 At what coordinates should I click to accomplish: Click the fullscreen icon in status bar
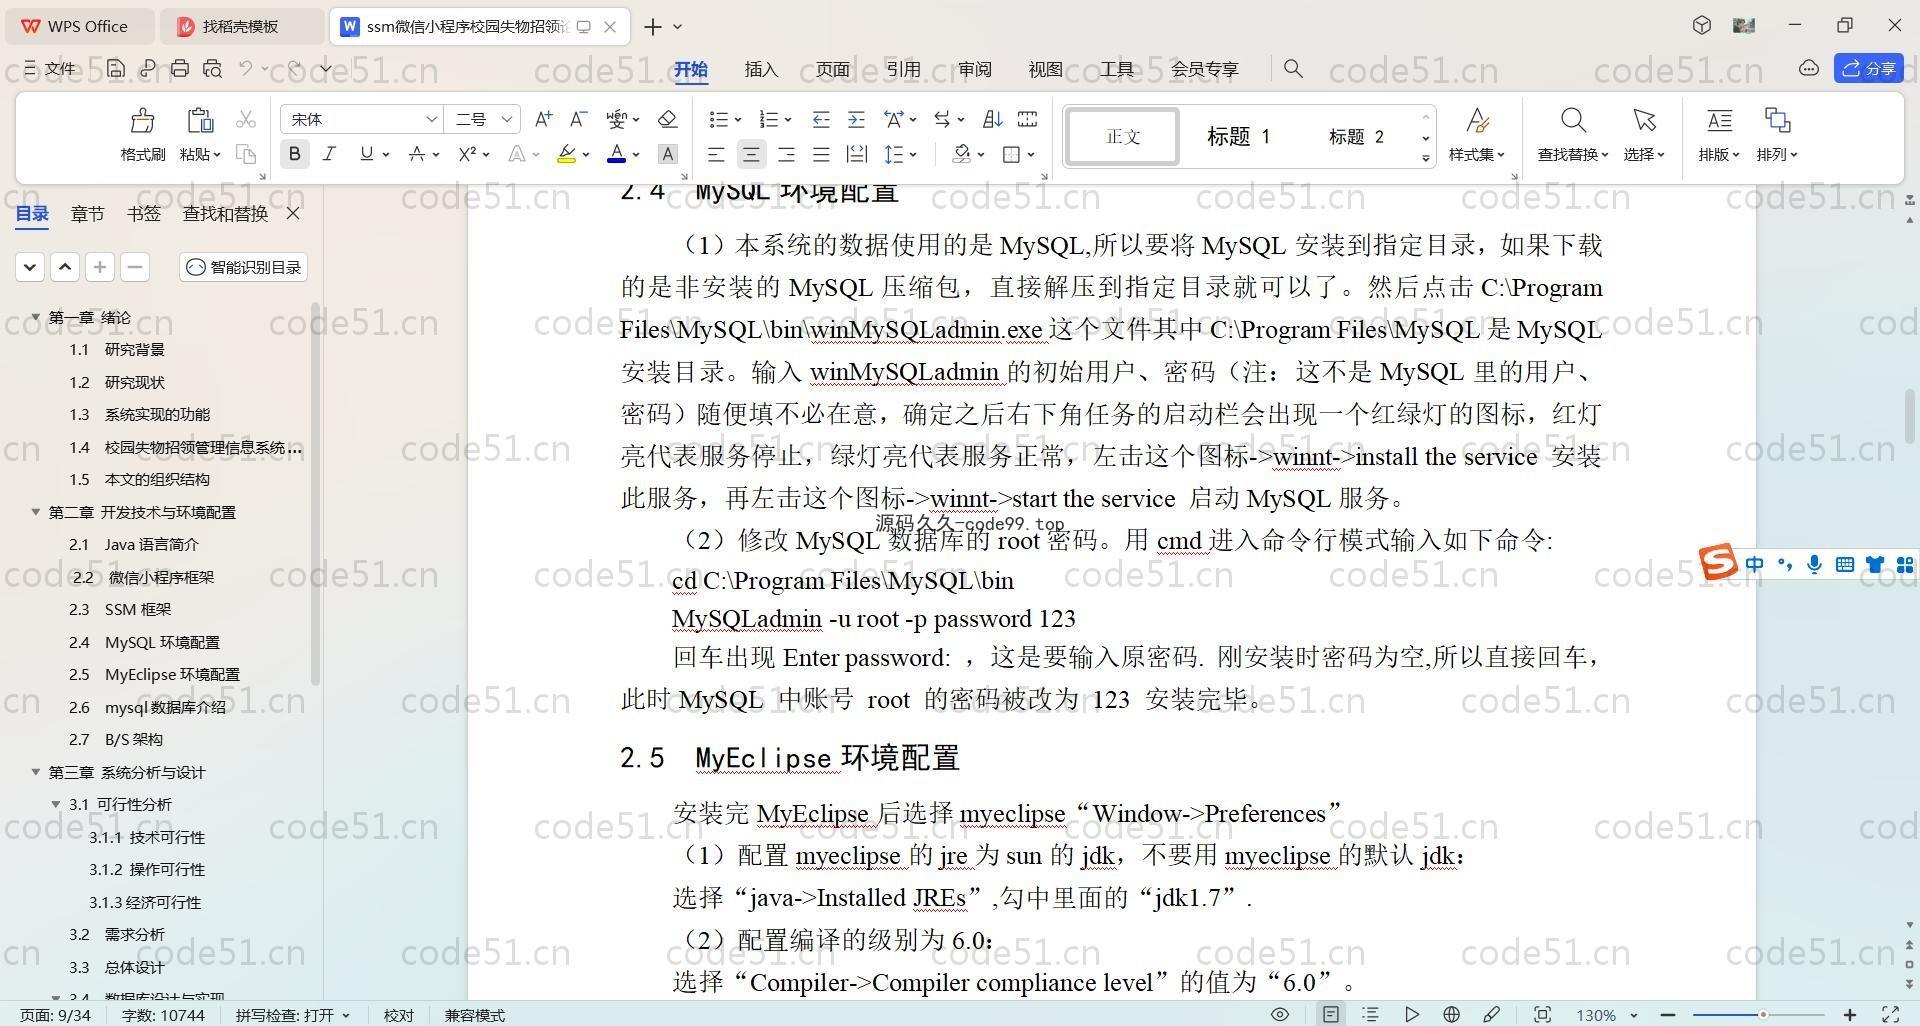tap(1891, 1014)
